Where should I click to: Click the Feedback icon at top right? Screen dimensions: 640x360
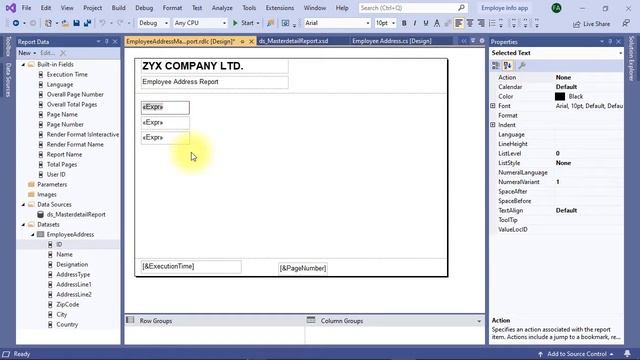pos(626,23)
